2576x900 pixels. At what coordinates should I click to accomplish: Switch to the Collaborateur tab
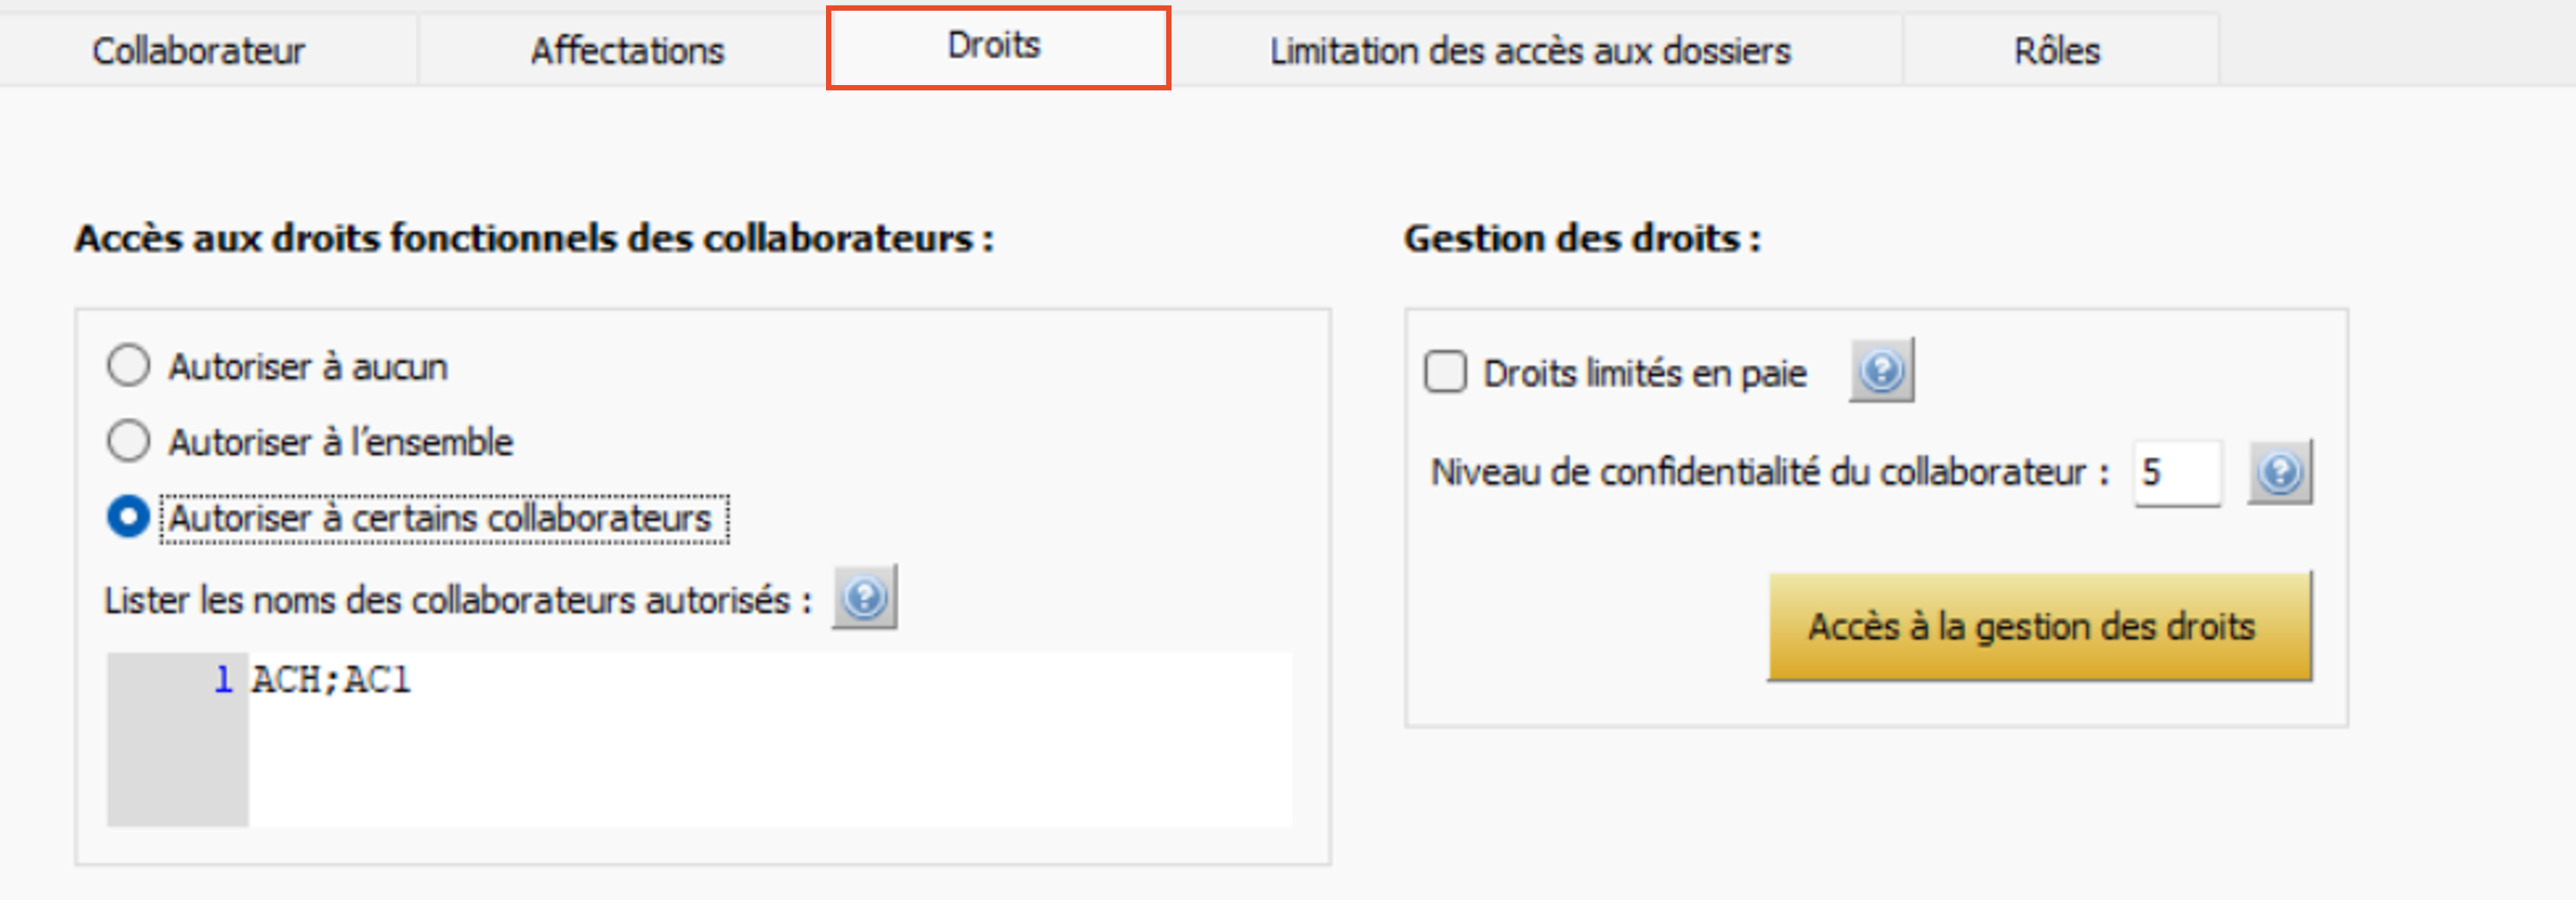coord(198,50)
